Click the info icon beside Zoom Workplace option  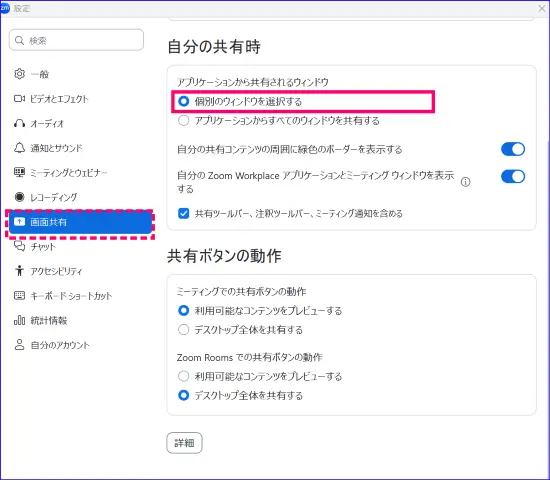(x=465, y=182)
